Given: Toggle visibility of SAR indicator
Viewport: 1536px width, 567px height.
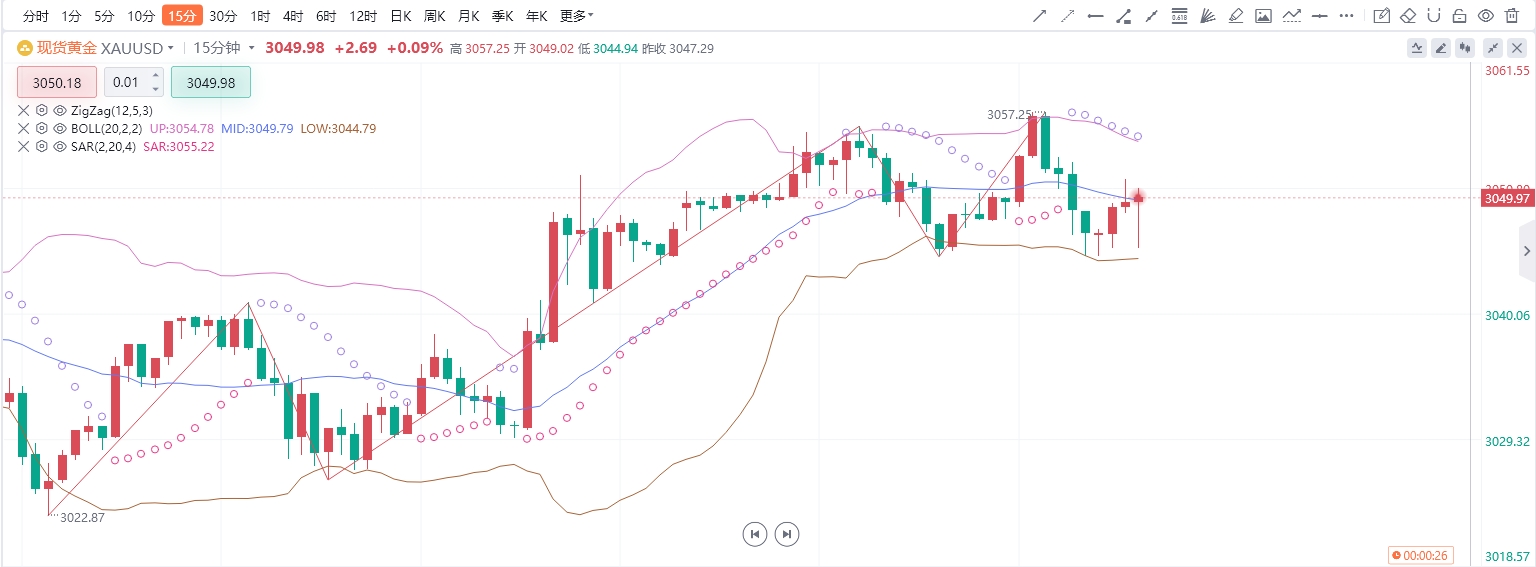Looking at the screenshot, I should [x=59, y=146].
